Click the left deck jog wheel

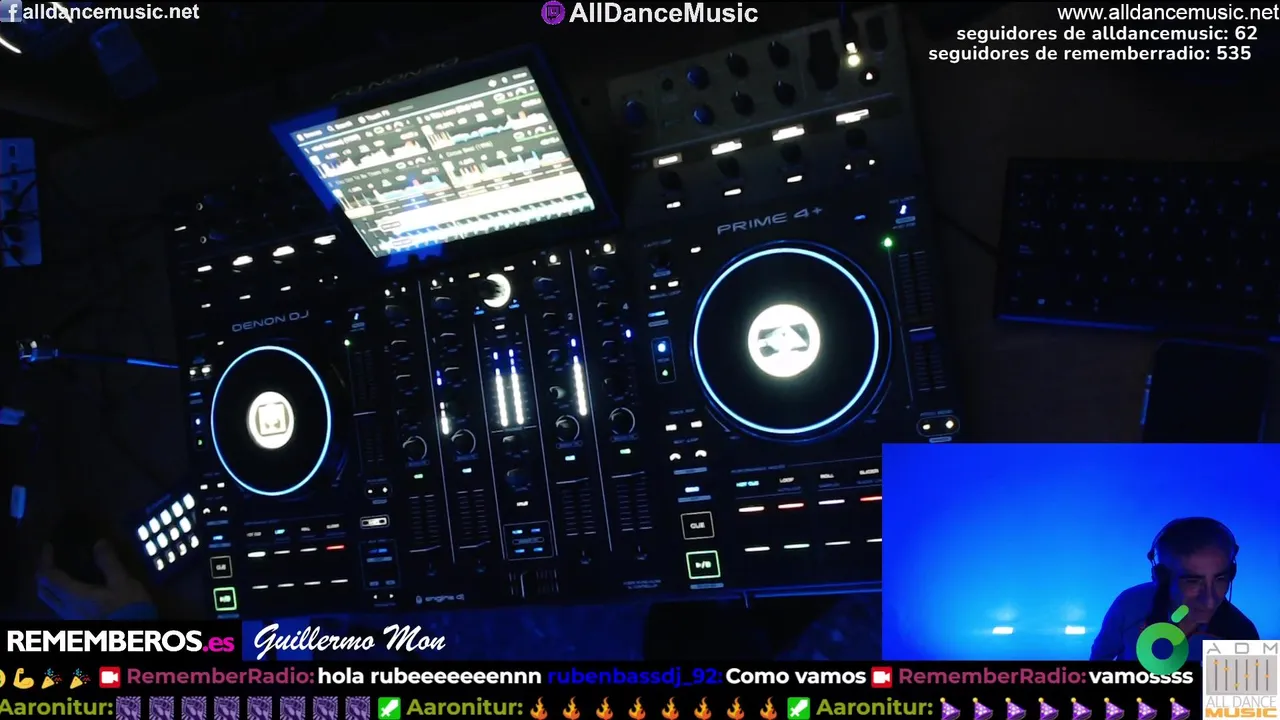pyautogui.click(x=270, y=420)
